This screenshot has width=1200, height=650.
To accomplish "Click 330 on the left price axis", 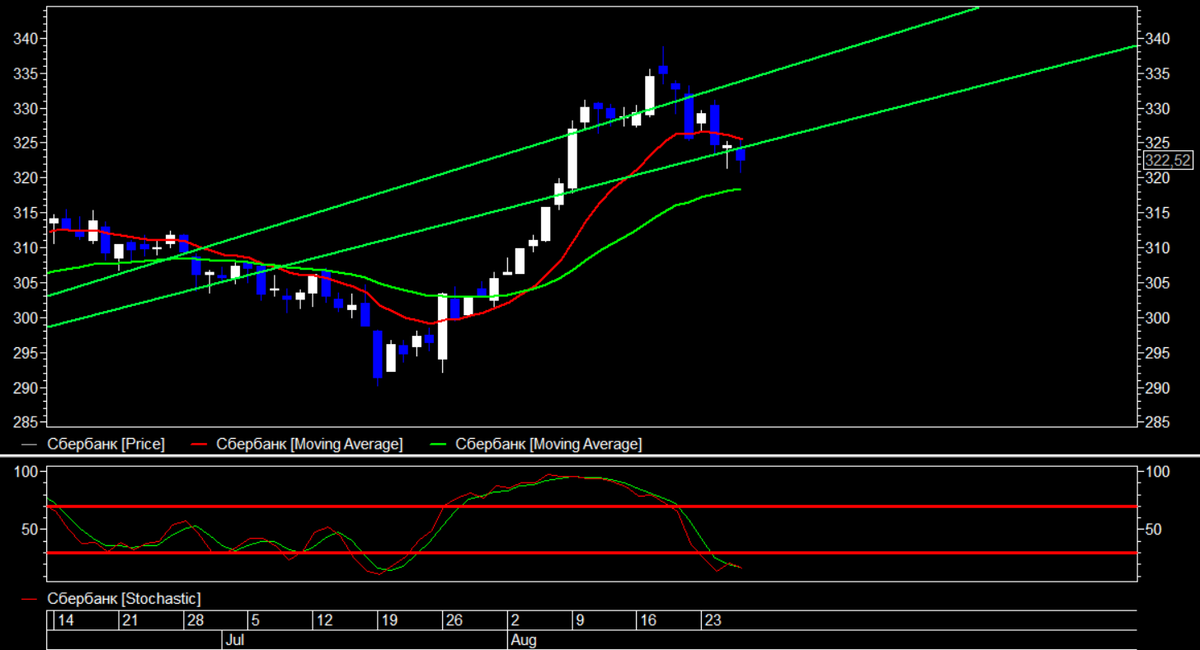I will click(x=24, y=108).
